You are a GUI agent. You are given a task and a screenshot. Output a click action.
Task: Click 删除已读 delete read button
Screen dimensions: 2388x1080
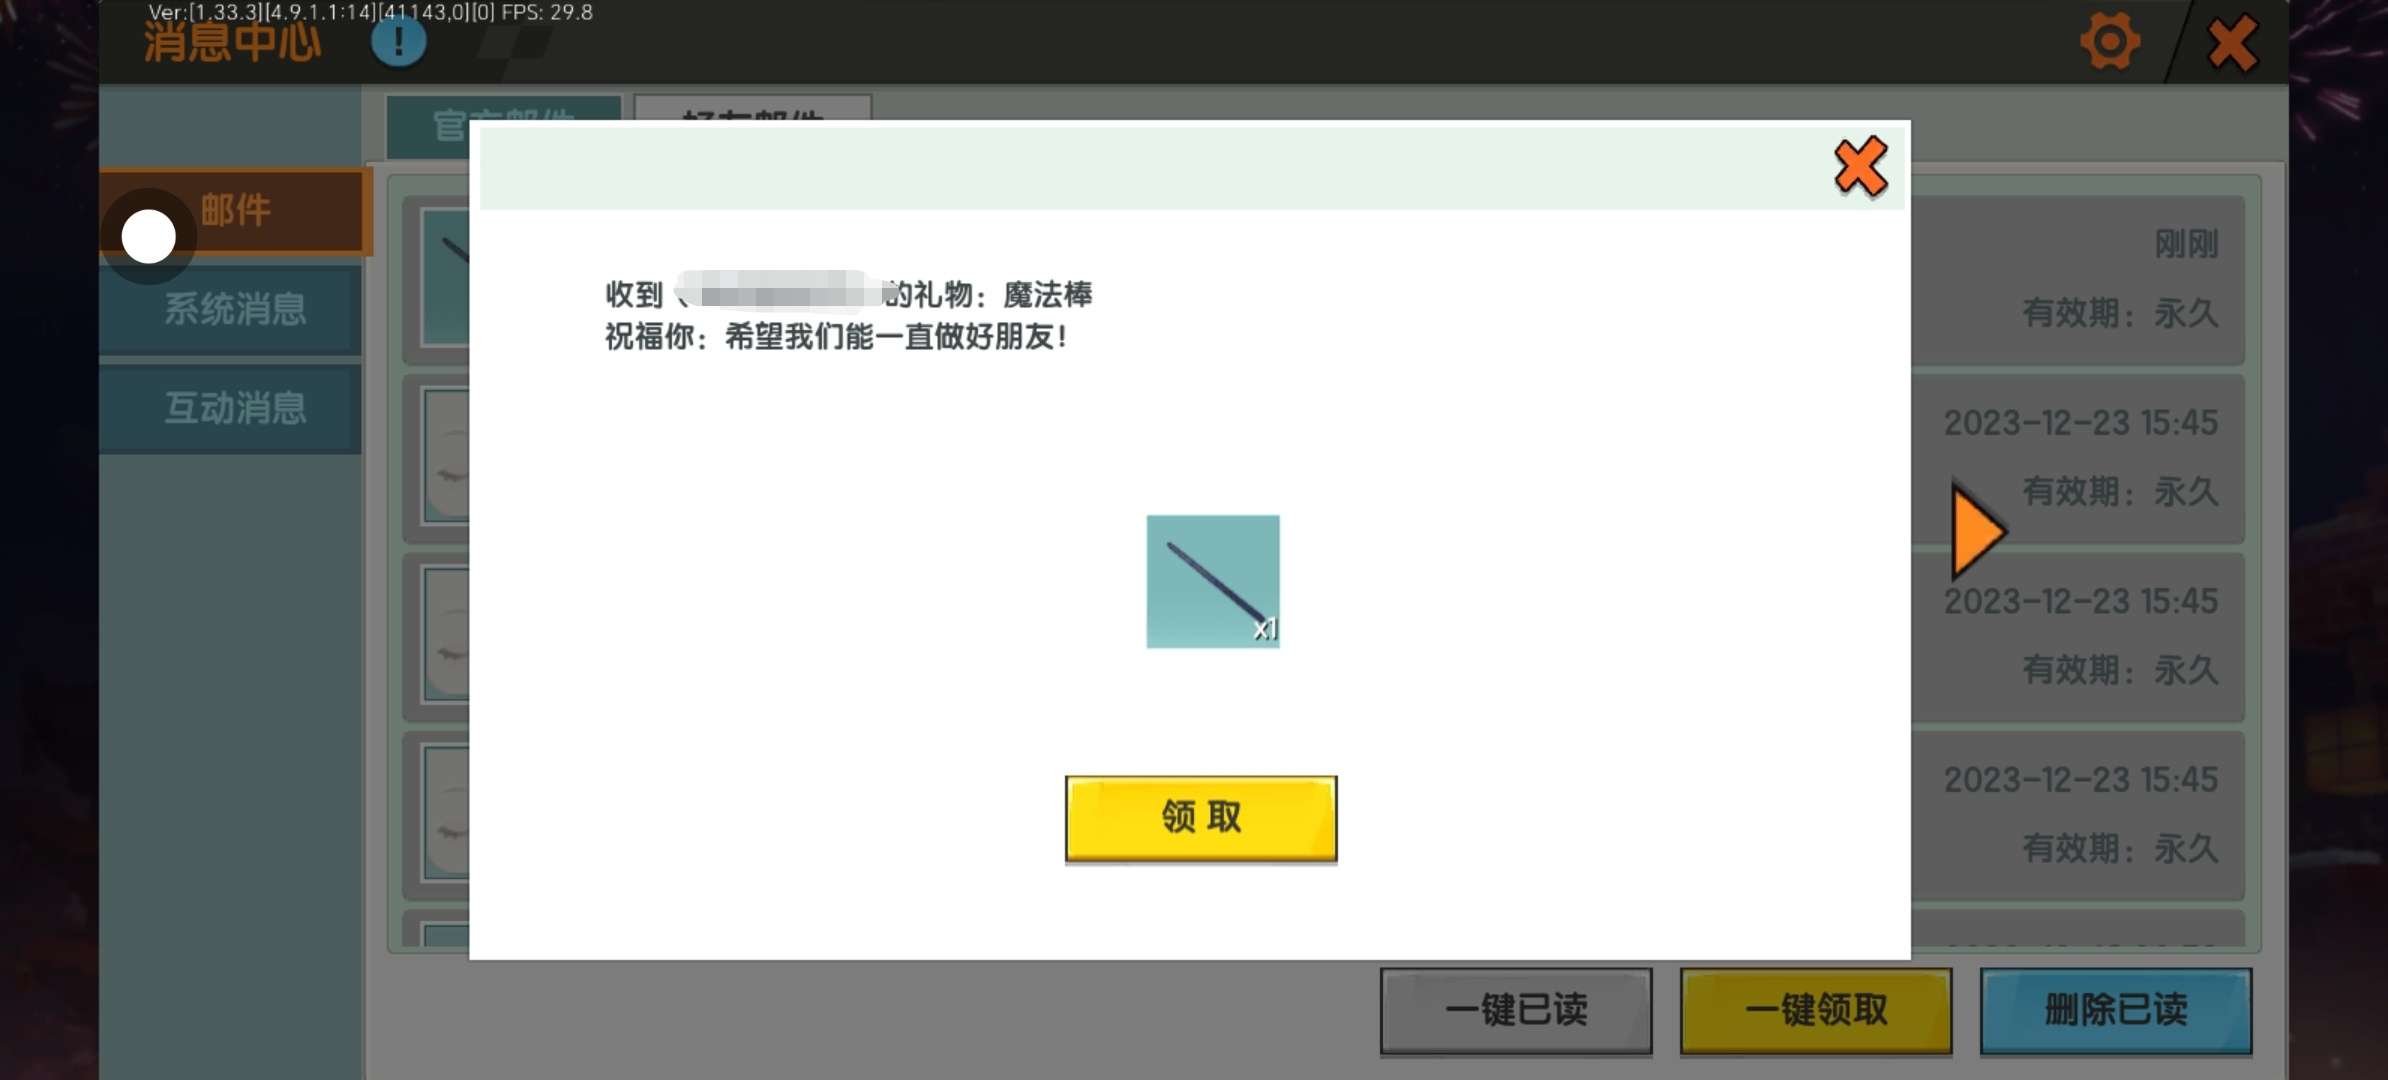pos(2115,1010)
